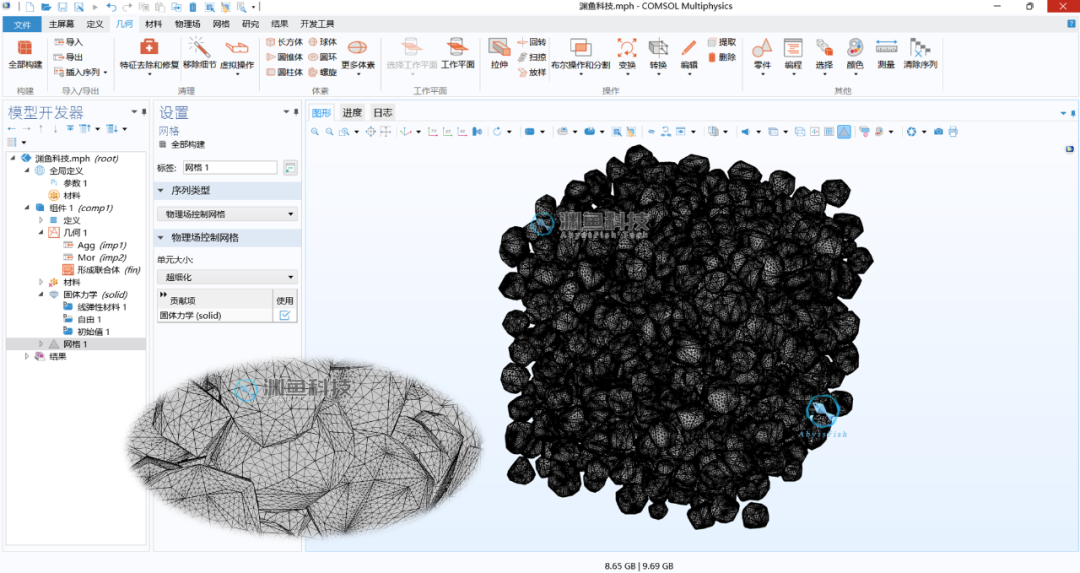
Task: Click the 拉伸 (Extrude) tool
Action: click(499, 54)
